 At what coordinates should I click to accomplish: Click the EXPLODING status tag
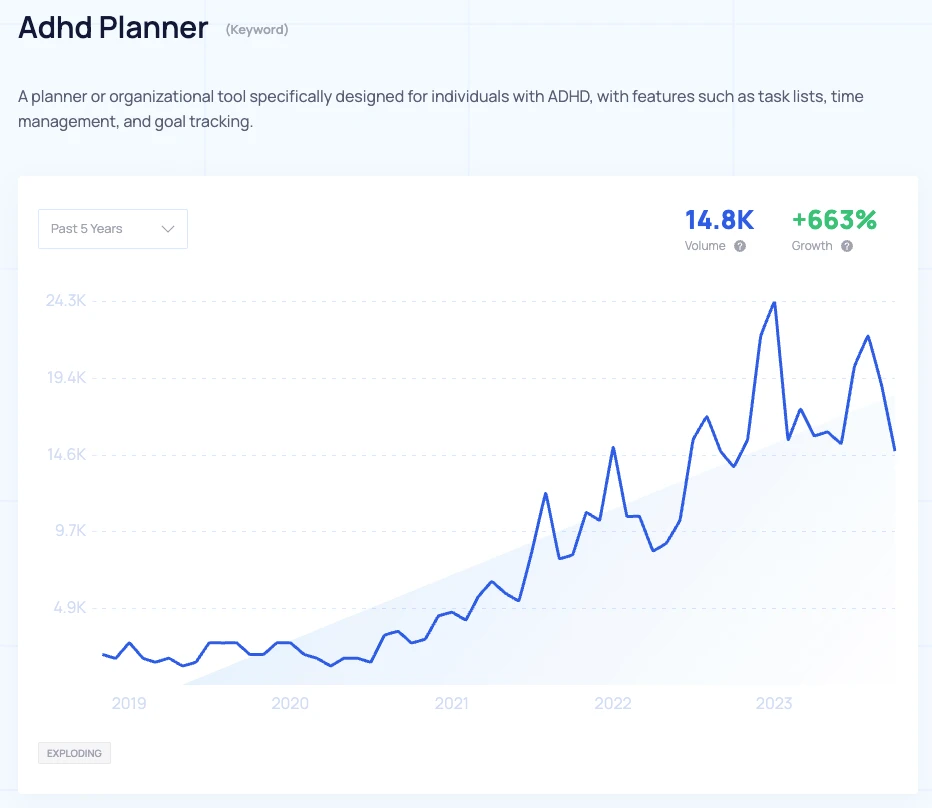[x=74, y=753]
